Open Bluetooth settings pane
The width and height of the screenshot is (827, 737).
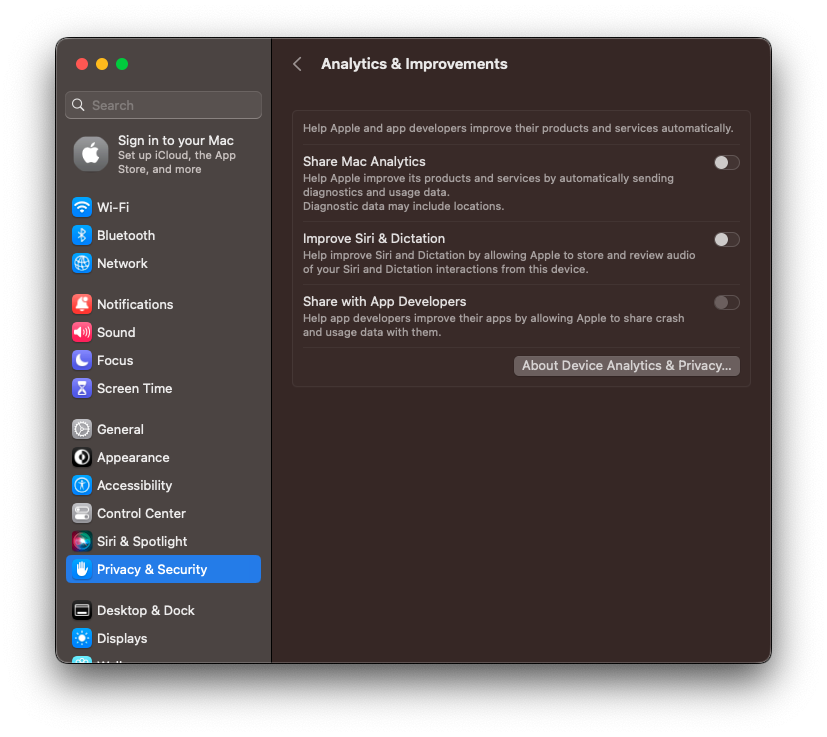coord(126,235)
